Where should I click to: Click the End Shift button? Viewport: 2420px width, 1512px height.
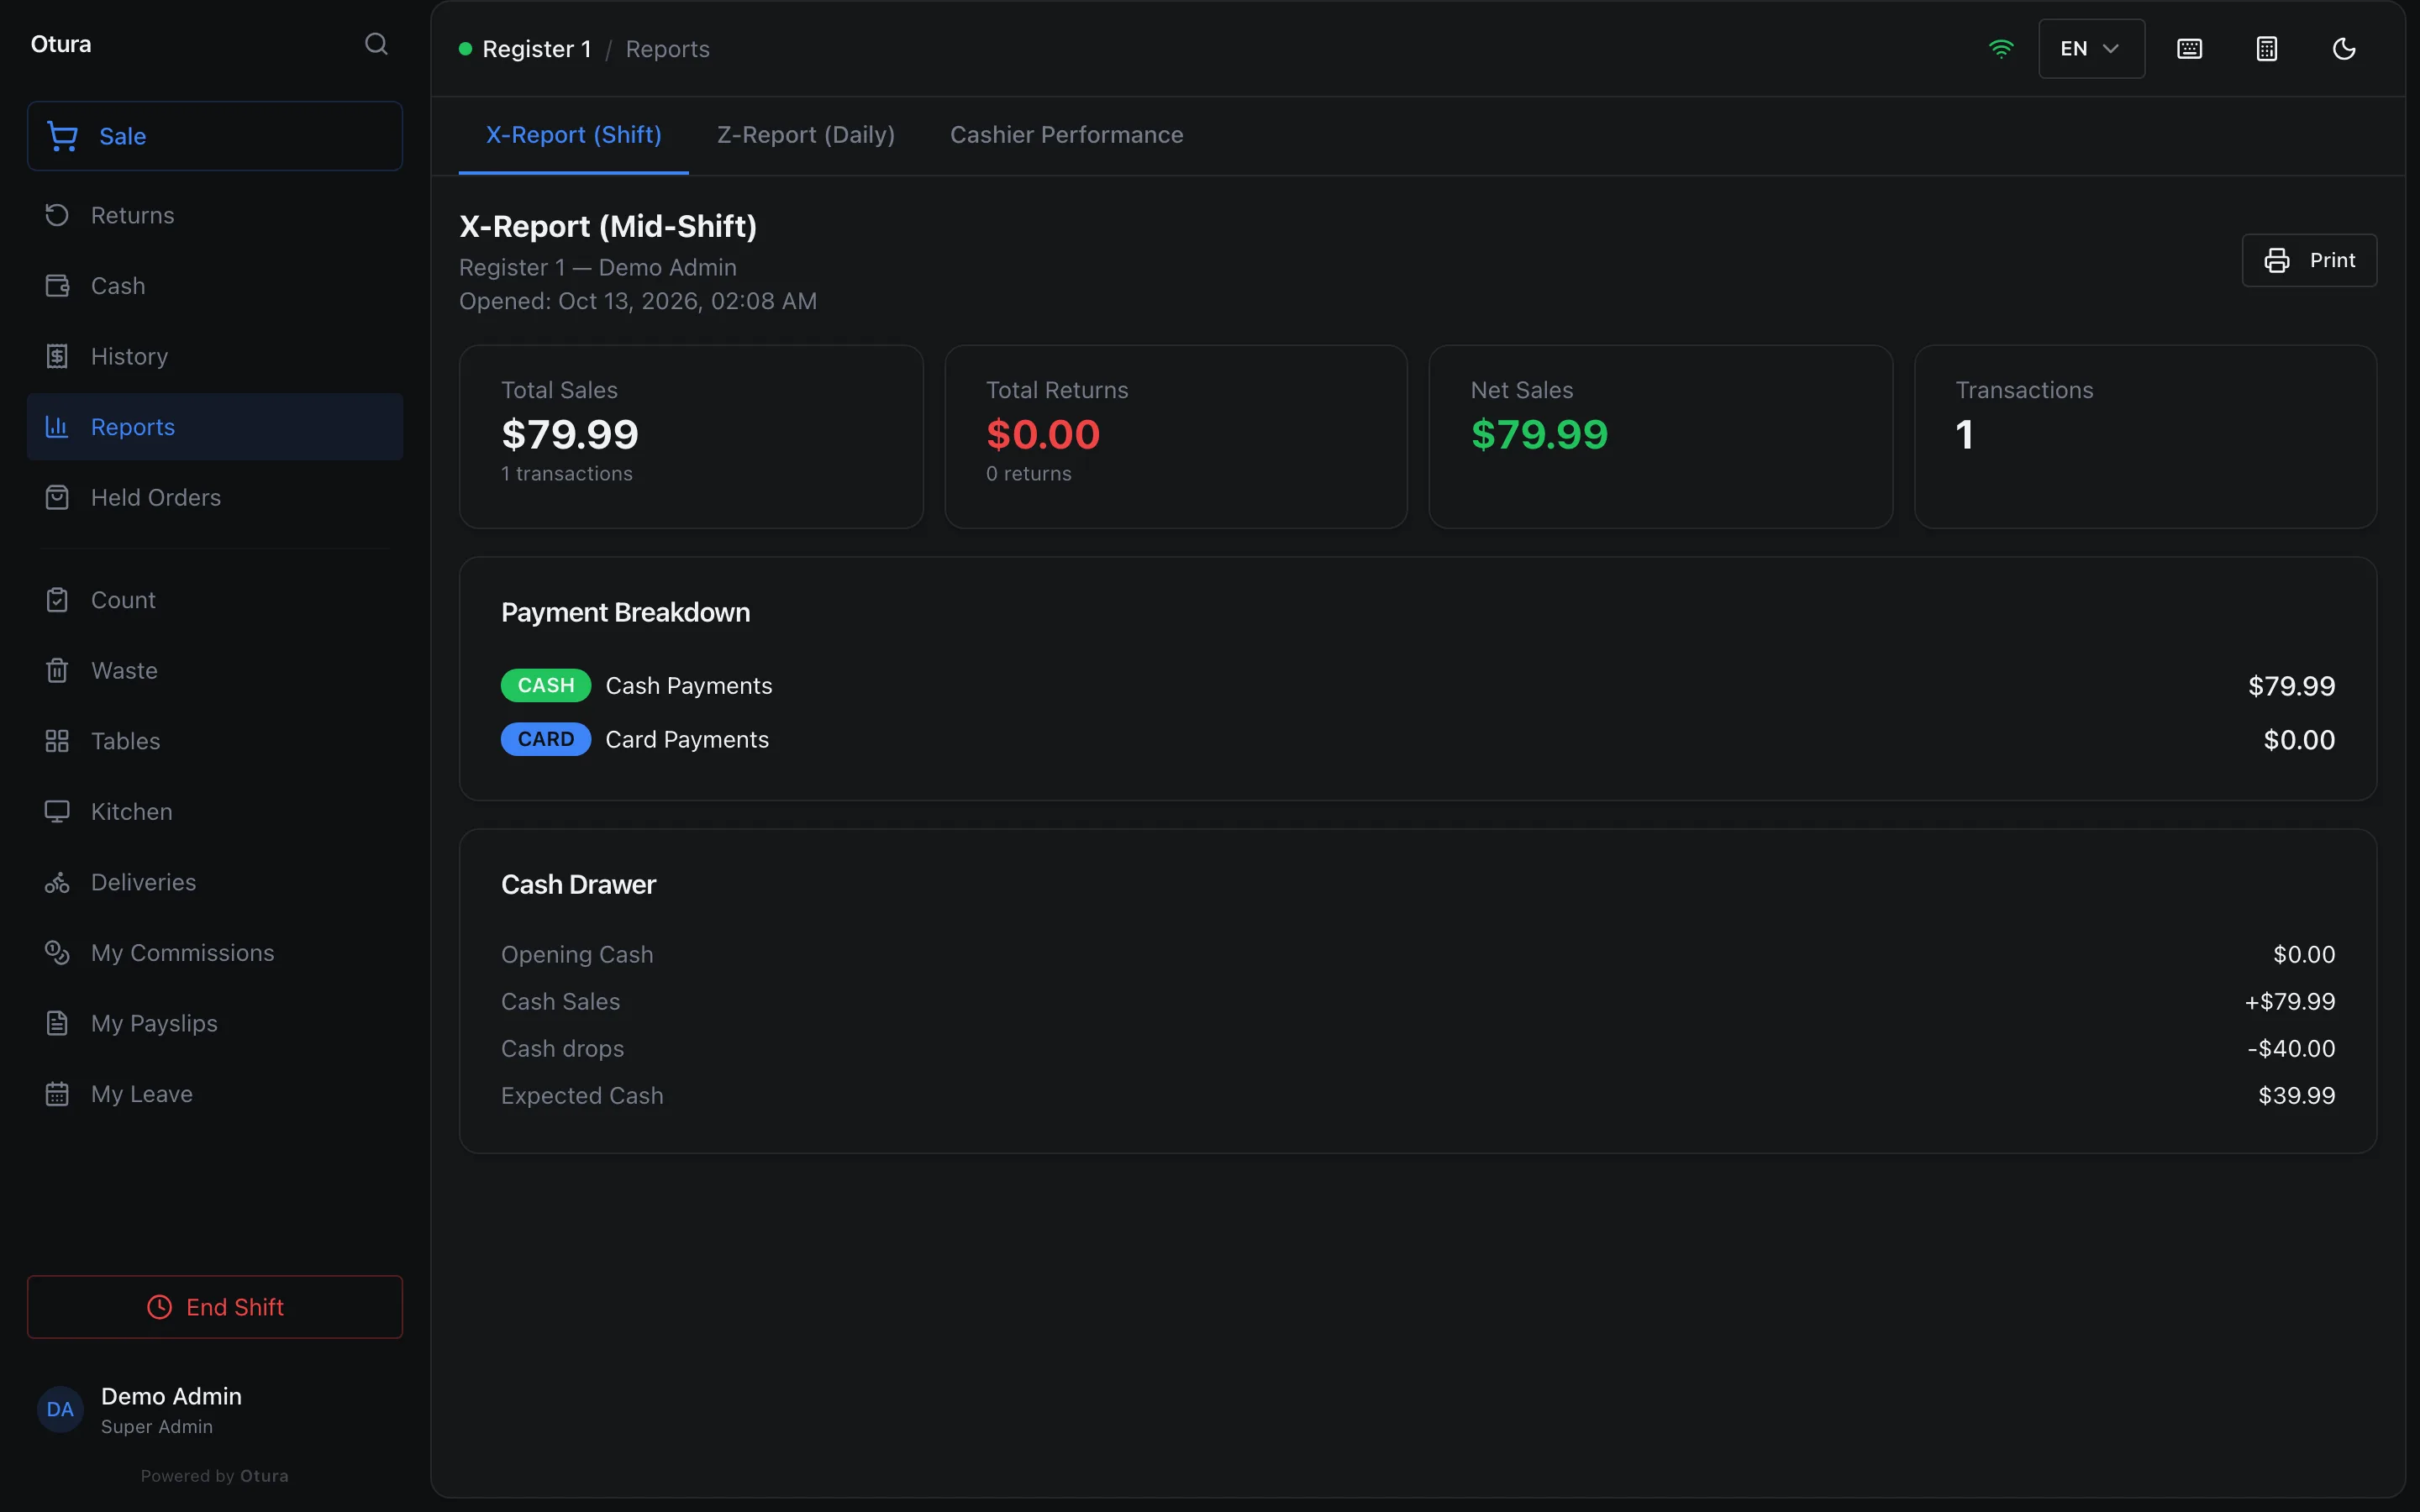(215, 1307)
